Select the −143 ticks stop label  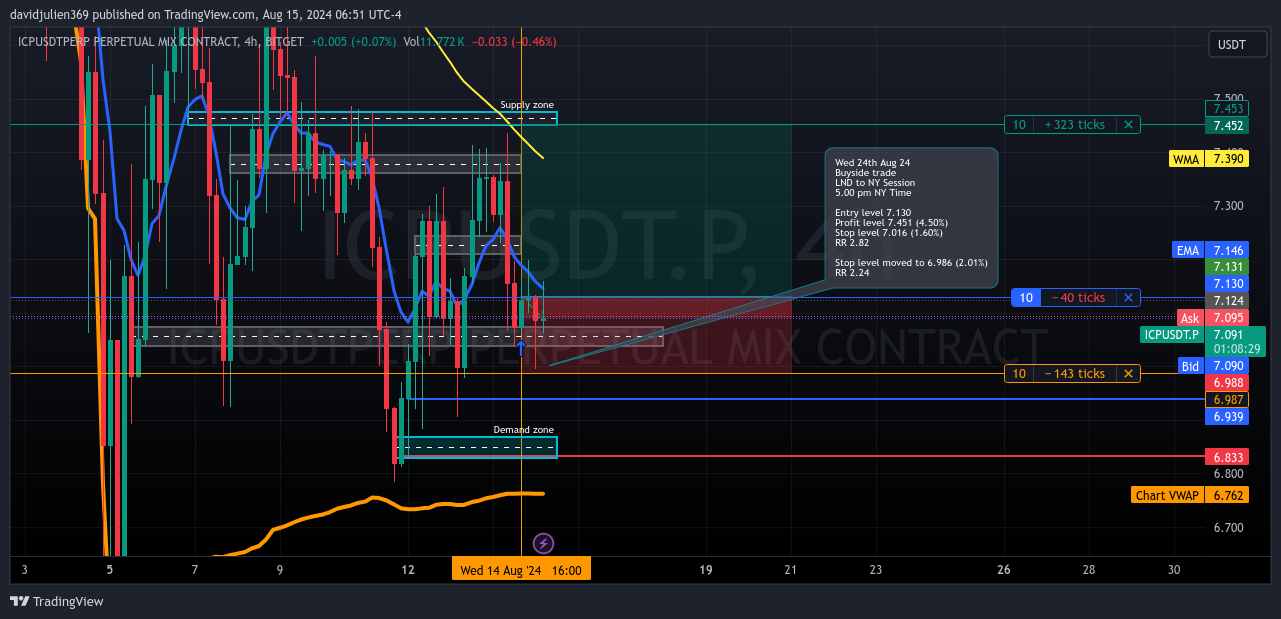[1075, 373]
